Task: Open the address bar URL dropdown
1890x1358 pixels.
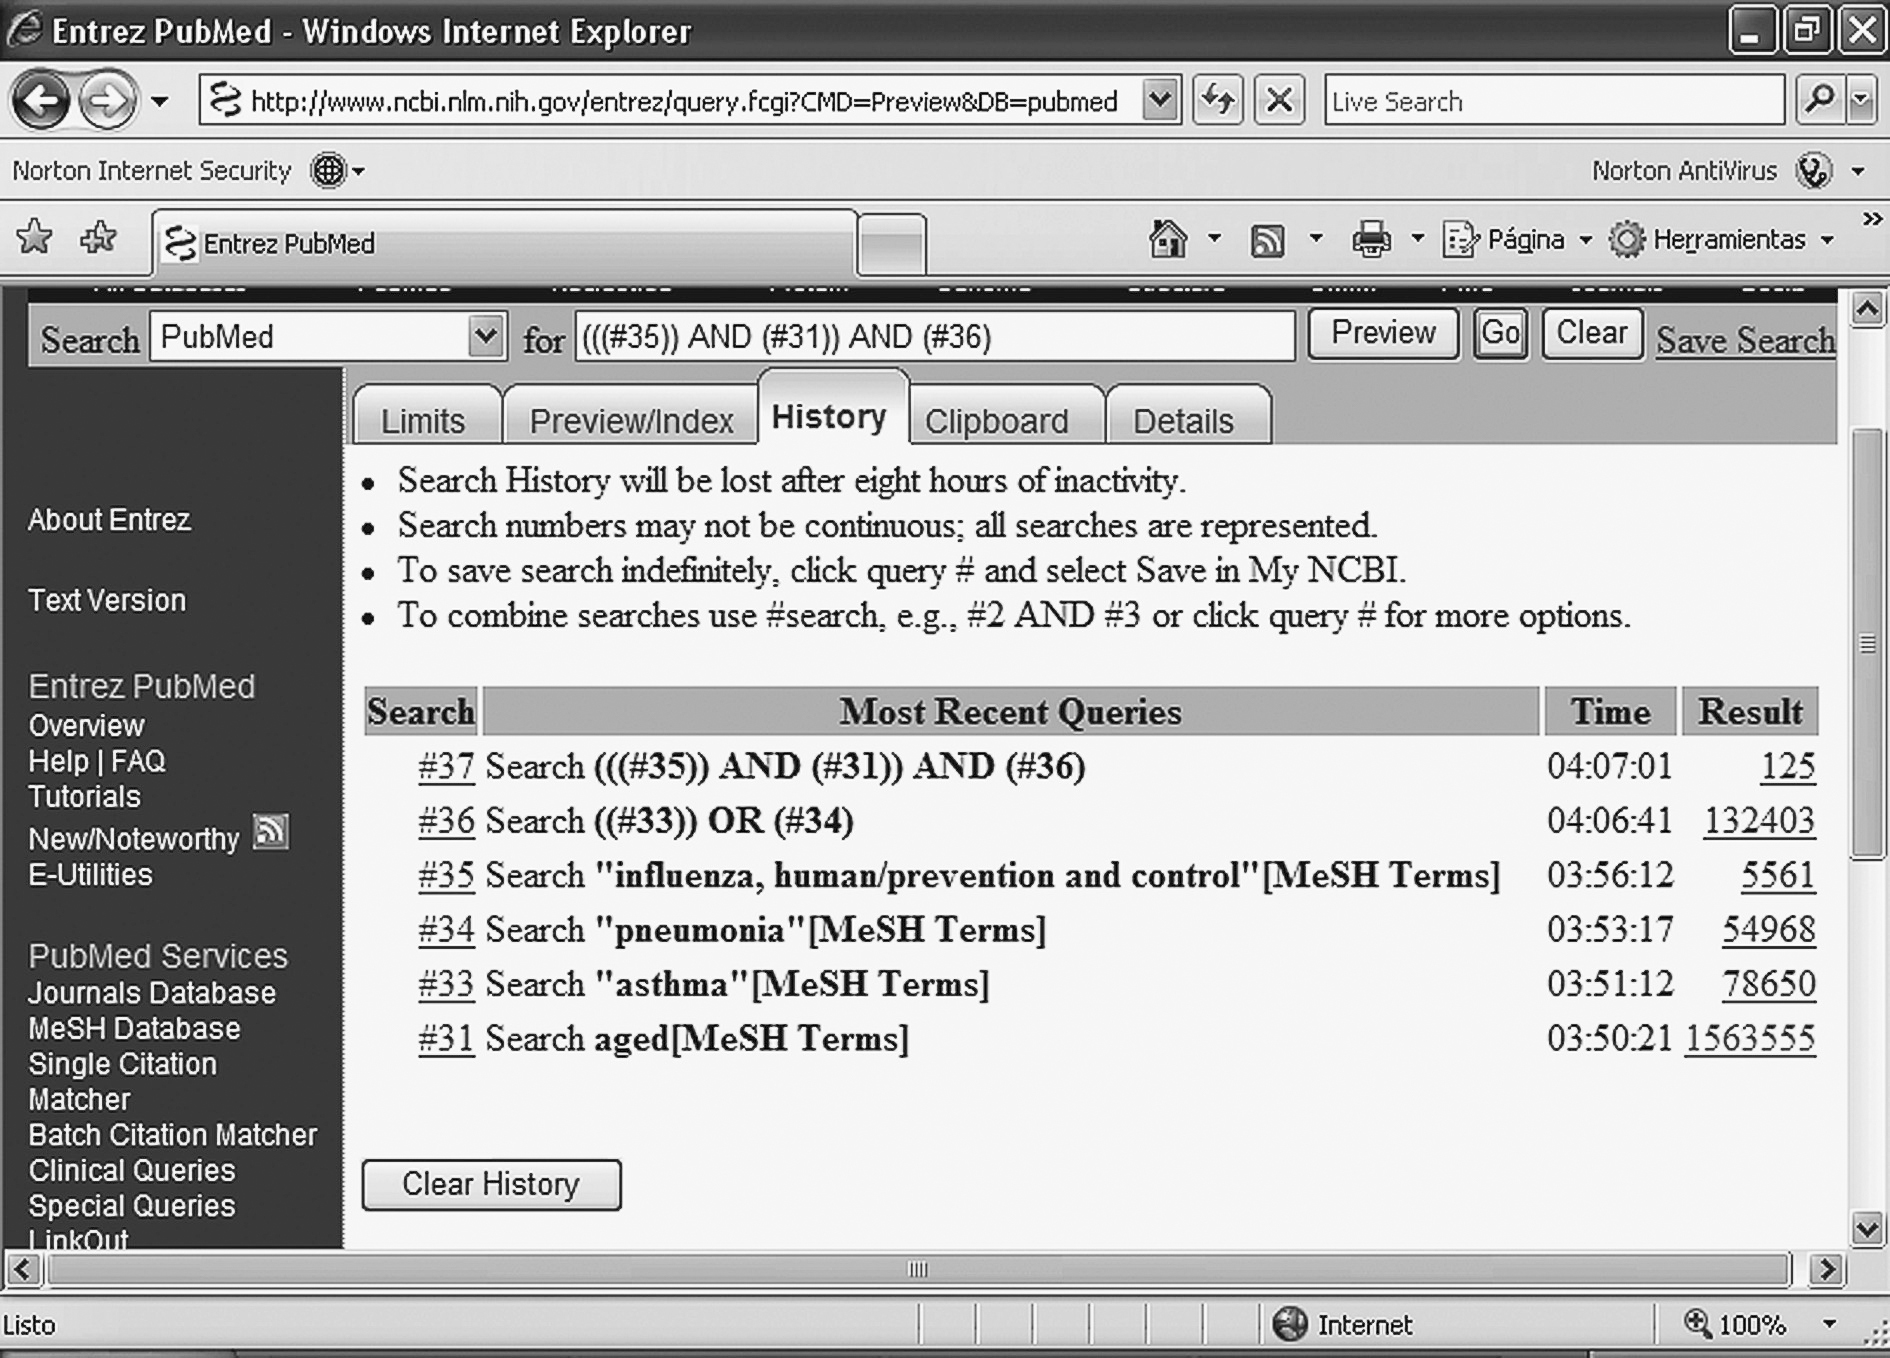Action: pyautogui.click(x=1159, y=100)
